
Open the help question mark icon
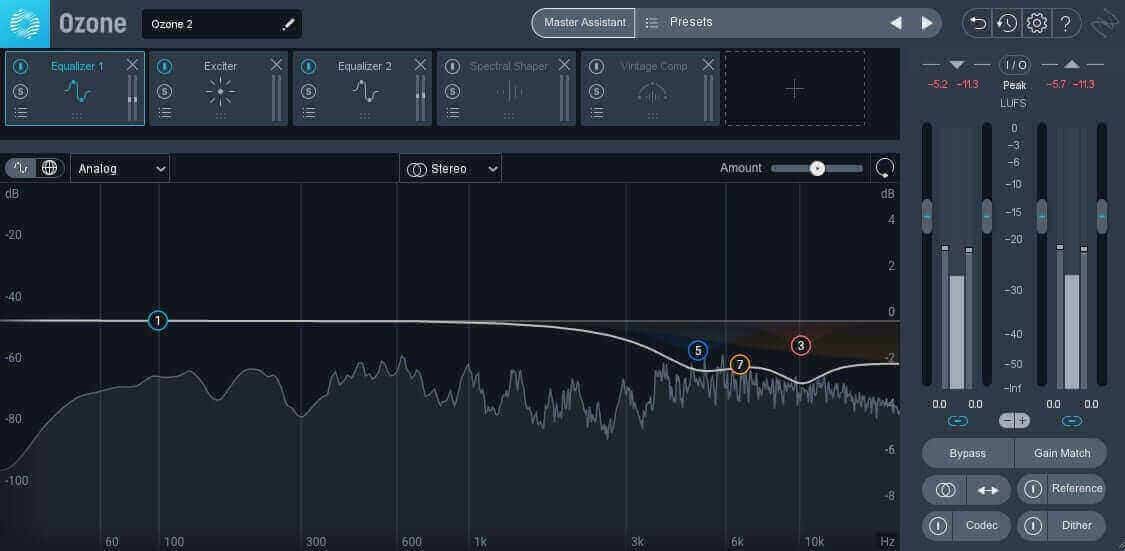1065,24
